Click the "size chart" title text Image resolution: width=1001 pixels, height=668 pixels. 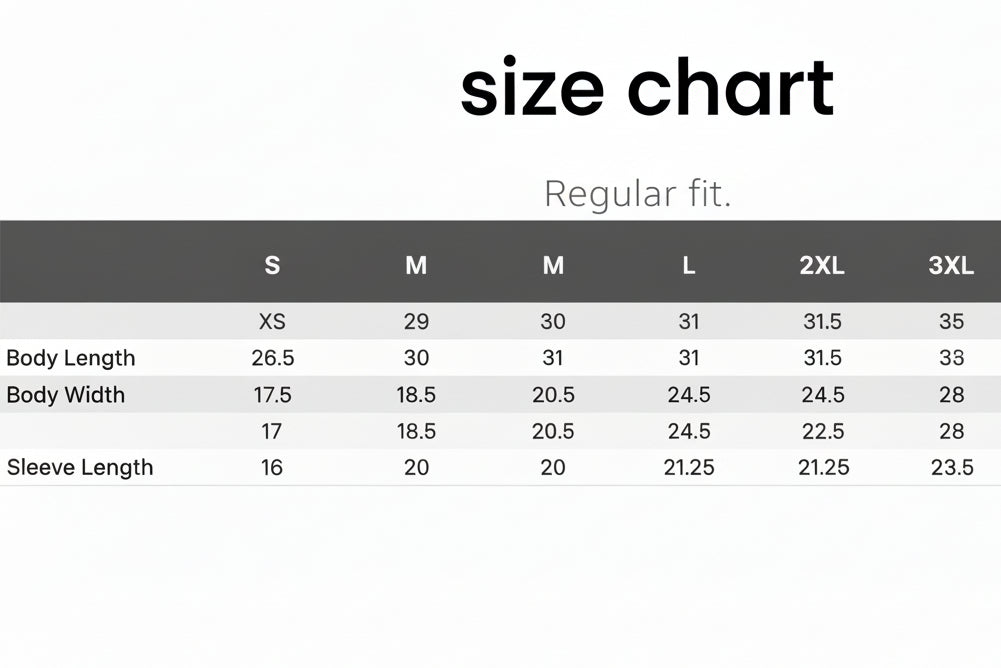coord(646,88)
